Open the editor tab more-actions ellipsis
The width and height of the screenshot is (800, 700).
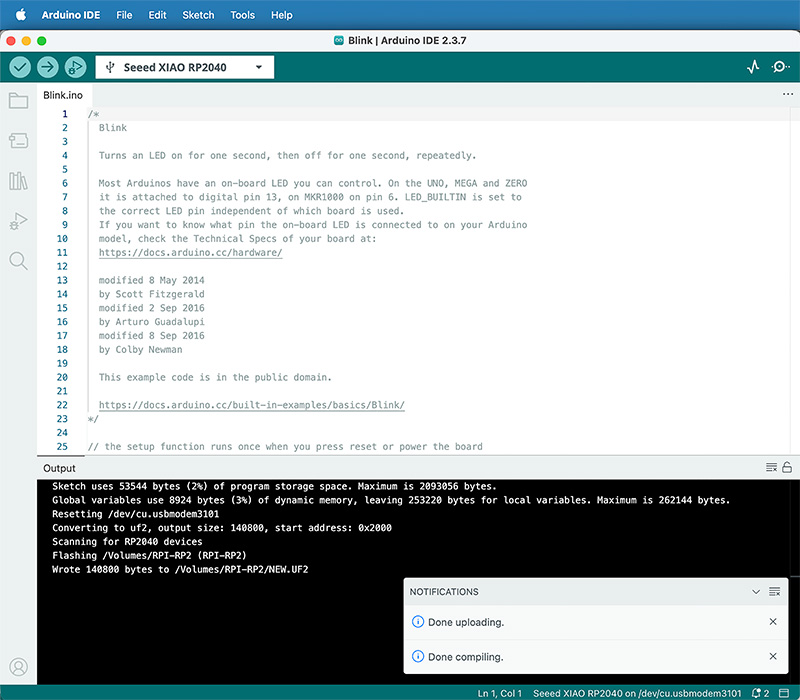(788, 94)
